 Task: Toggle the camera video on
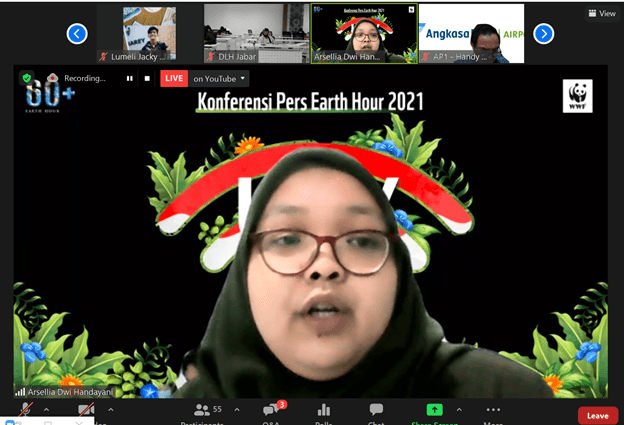click(87, 411)
